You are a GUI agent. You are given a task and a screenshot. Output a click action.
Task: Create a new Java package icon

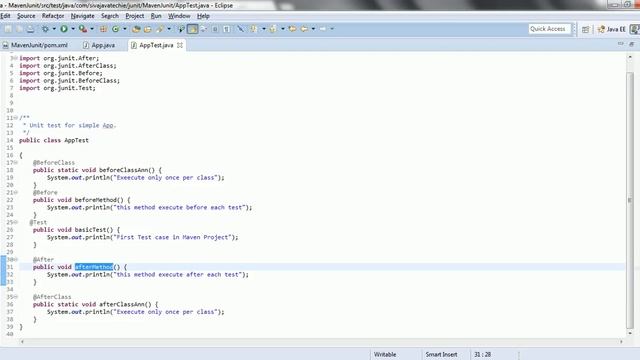[103, 29]
